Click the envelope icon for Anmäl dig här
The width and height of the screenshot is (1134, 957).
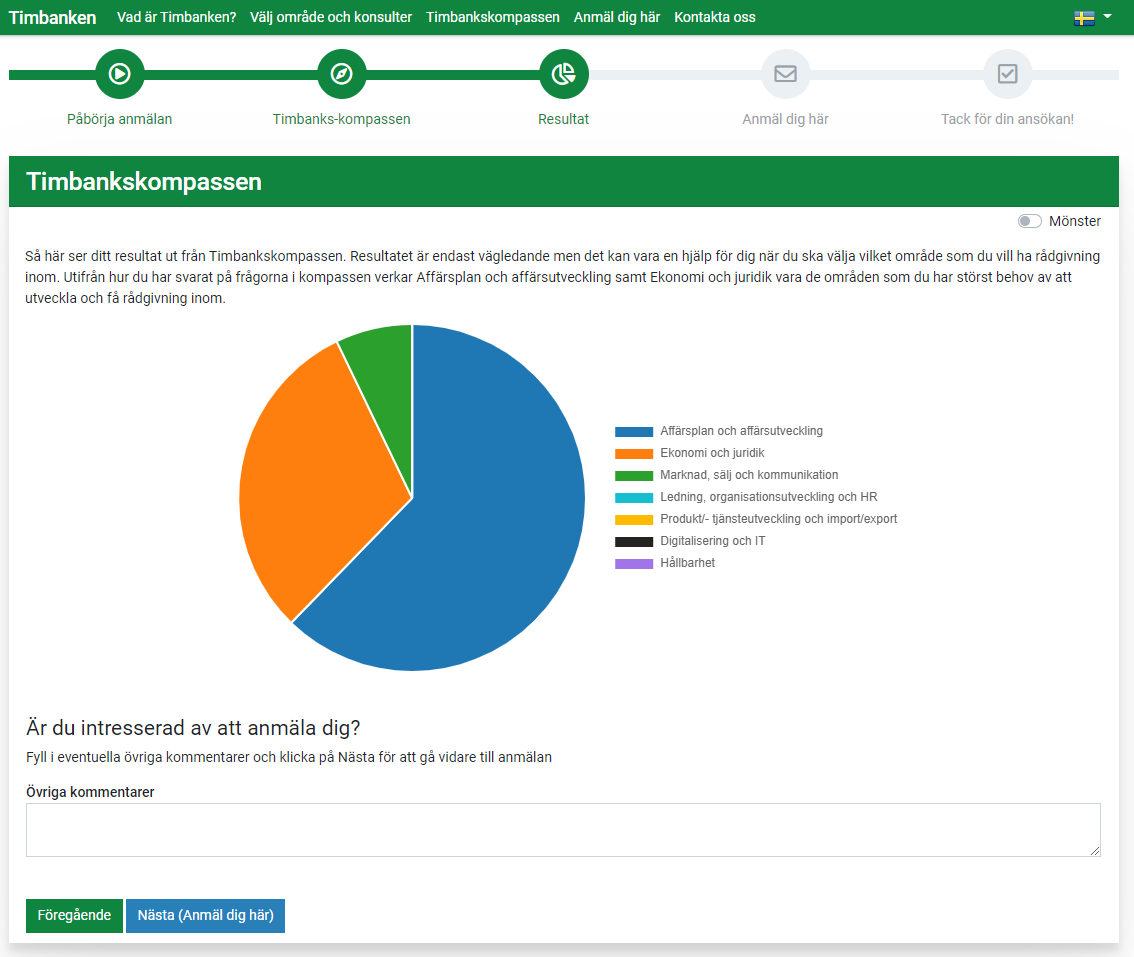click(x=785, y=74)
